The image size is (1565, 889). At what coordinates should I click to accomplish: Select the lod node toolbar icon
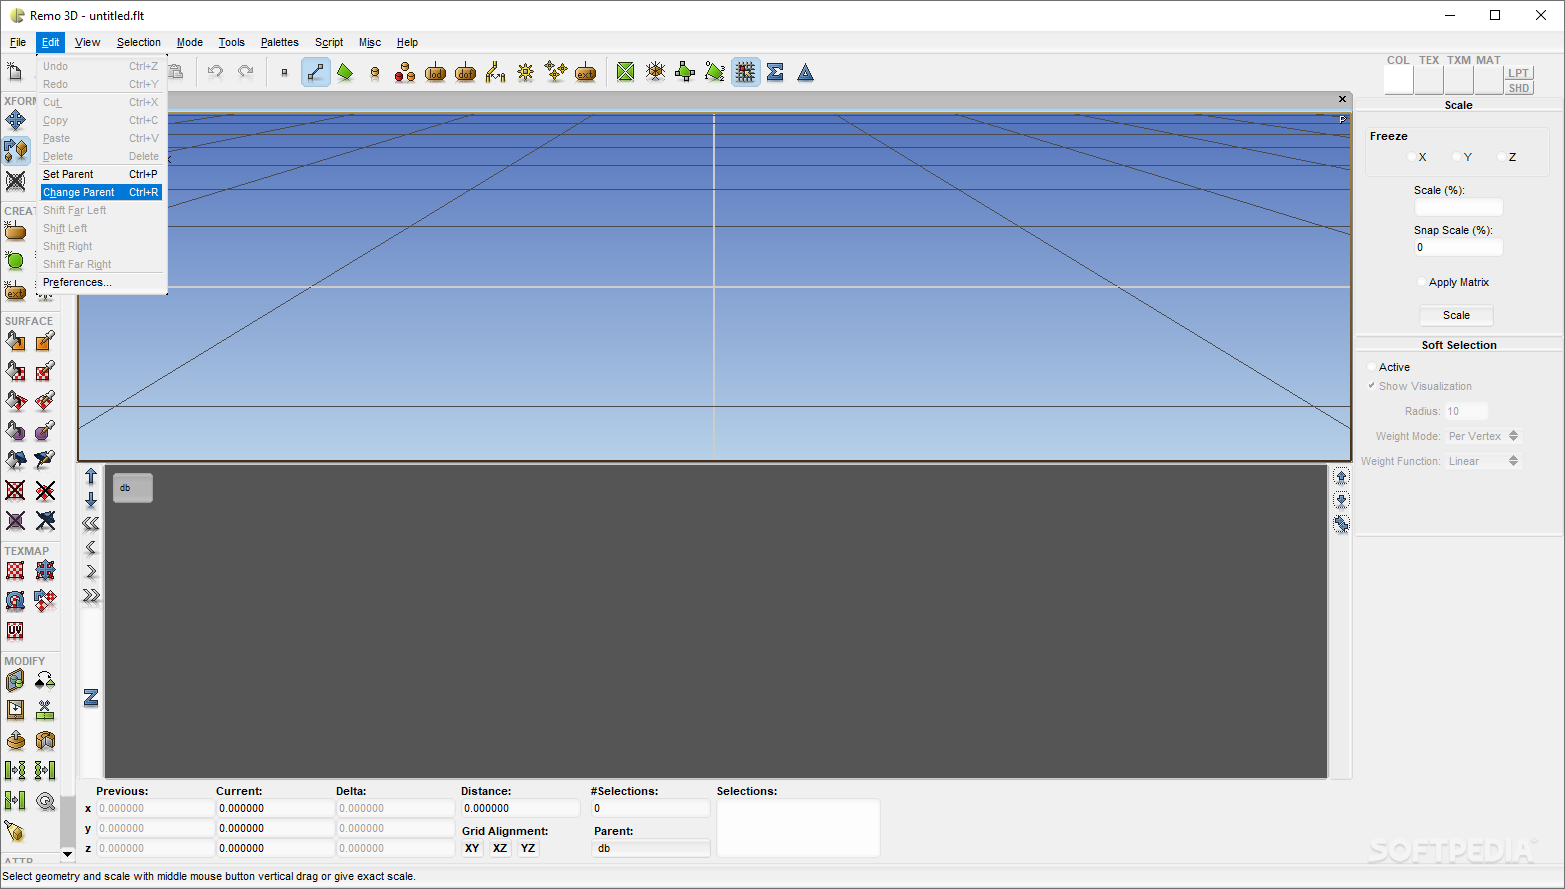click(x=436, y=72)
